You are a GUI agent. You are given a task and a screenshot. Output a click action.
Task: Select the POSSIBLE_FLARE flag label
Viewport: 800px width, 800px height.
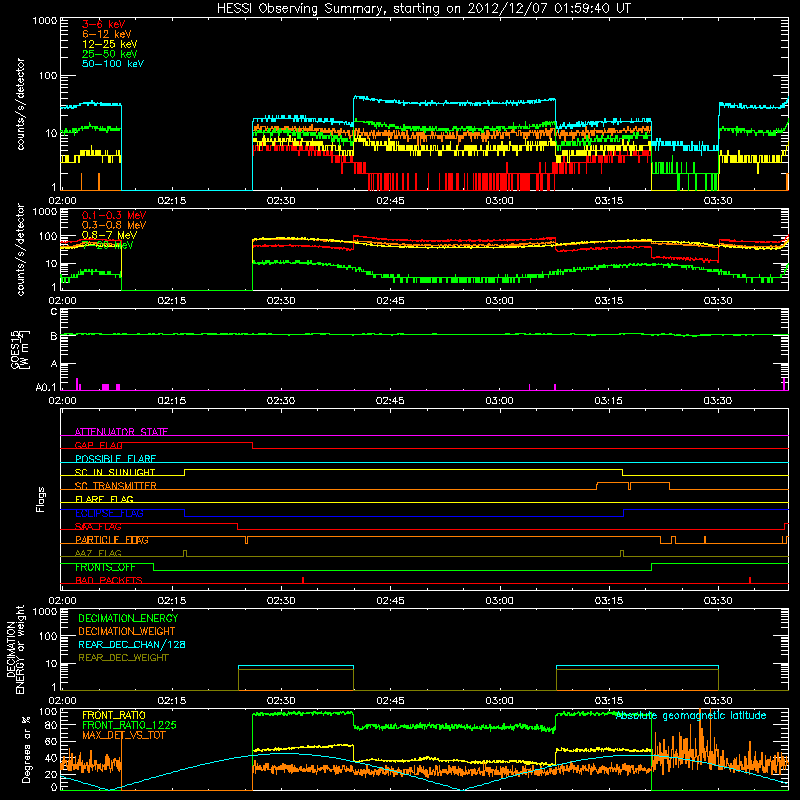(x=115, y=459)
